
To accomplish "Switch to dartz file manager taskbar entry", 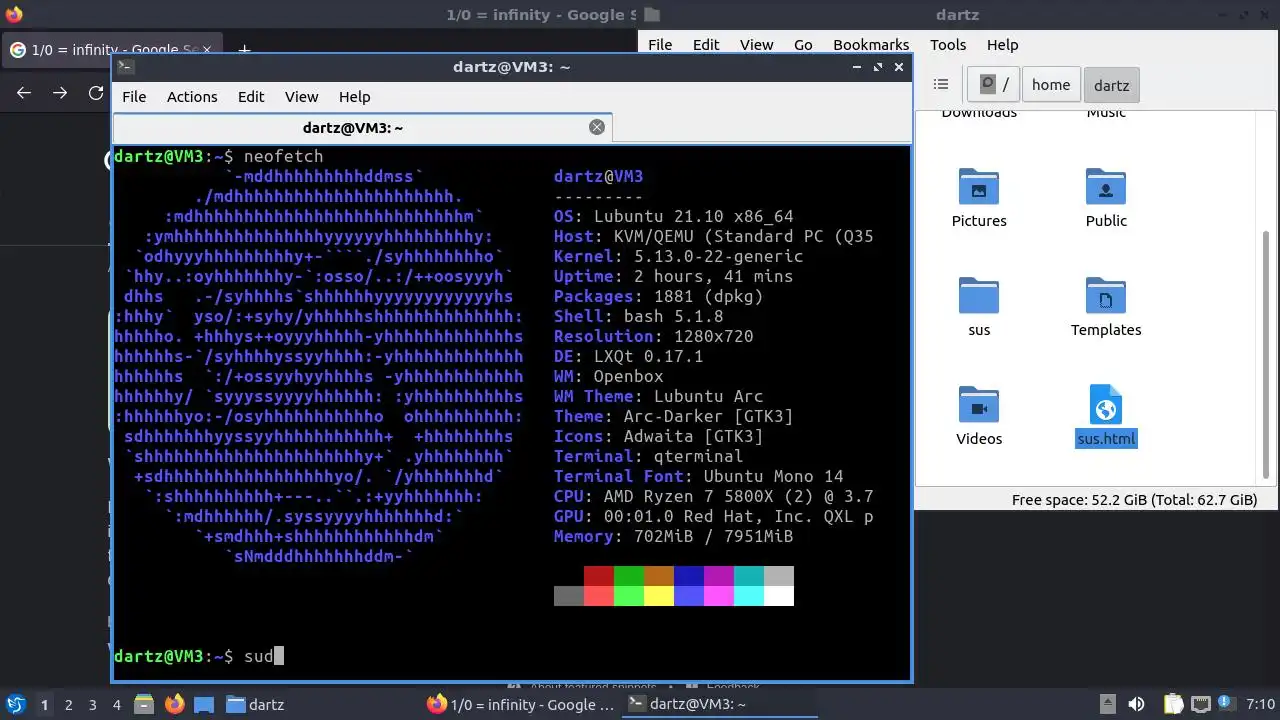I will pos(255,704).
